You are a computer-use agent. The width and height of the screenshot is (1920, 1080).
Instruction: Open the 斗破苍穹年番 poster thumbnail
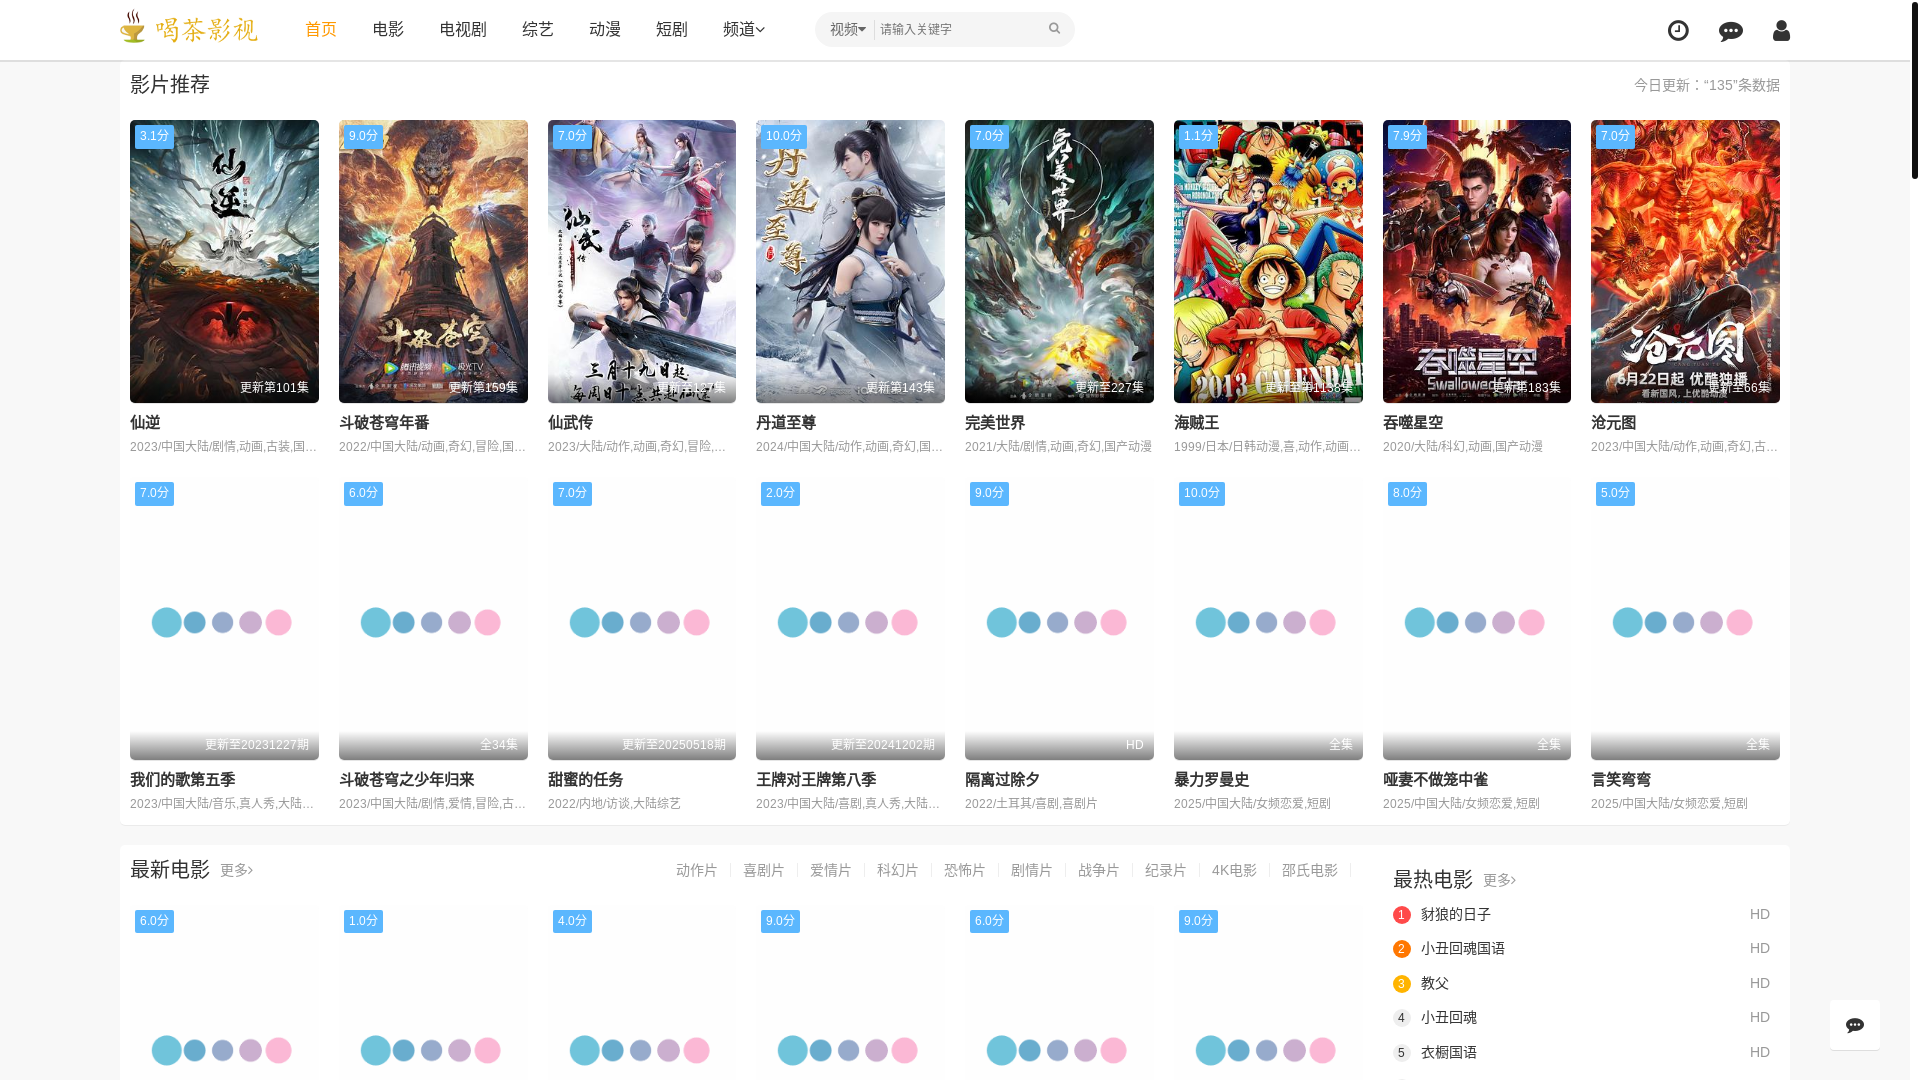tap(433, 261)
